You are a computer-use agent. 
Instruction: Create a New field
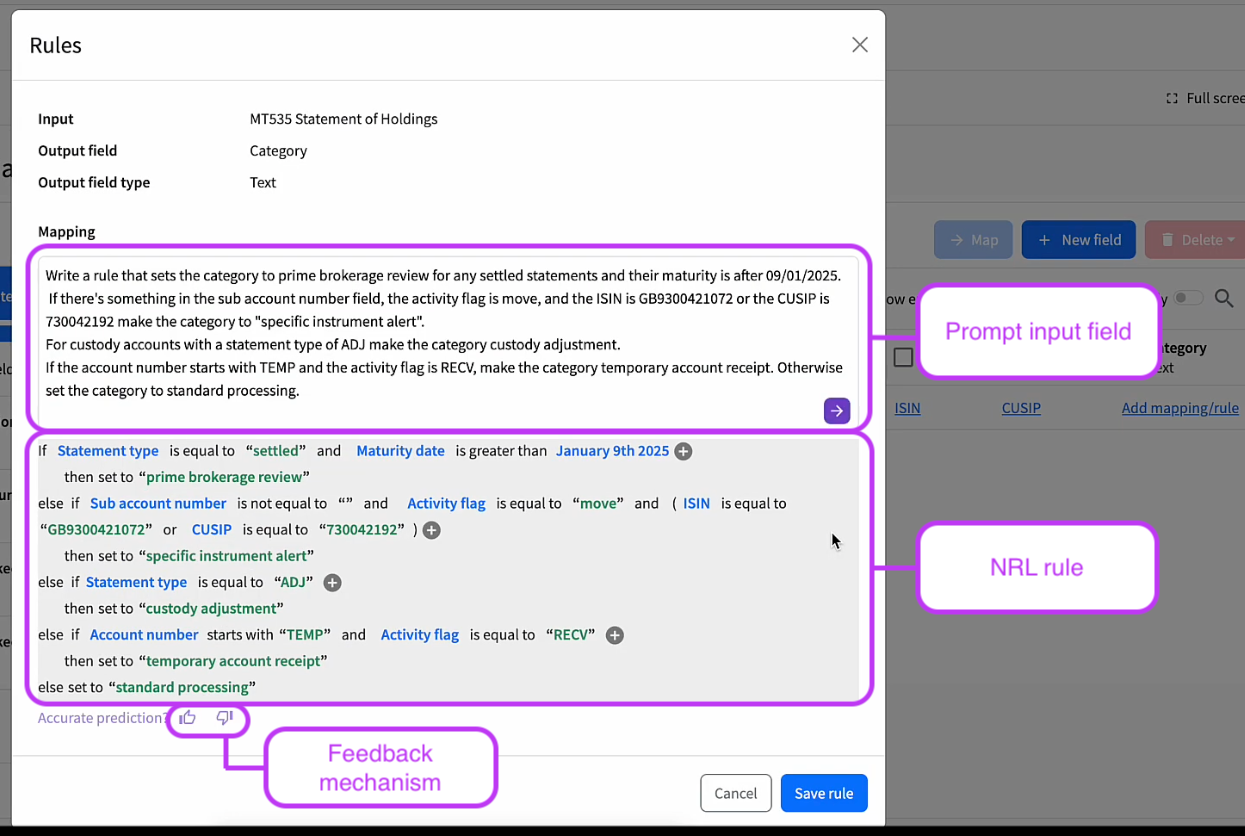[x=1078, y=239]
